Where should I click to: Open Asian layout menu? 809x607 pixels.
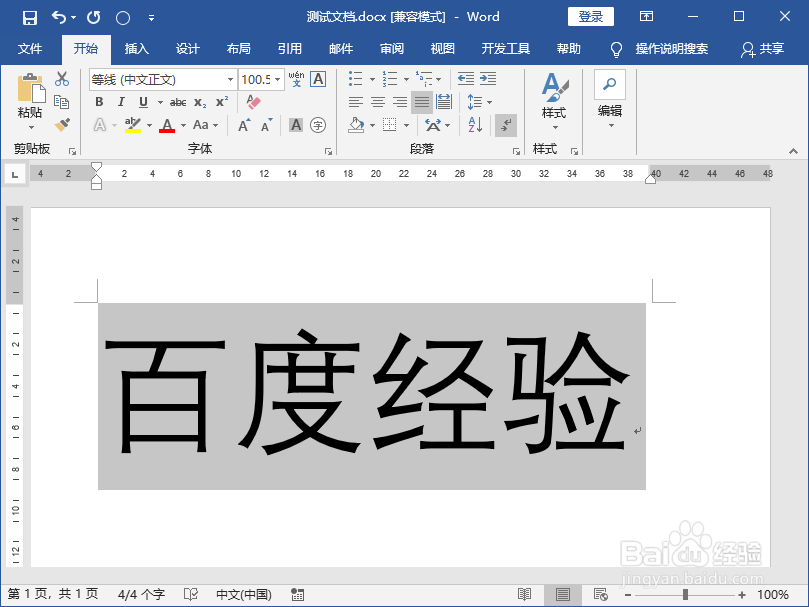tap(437, 125)
